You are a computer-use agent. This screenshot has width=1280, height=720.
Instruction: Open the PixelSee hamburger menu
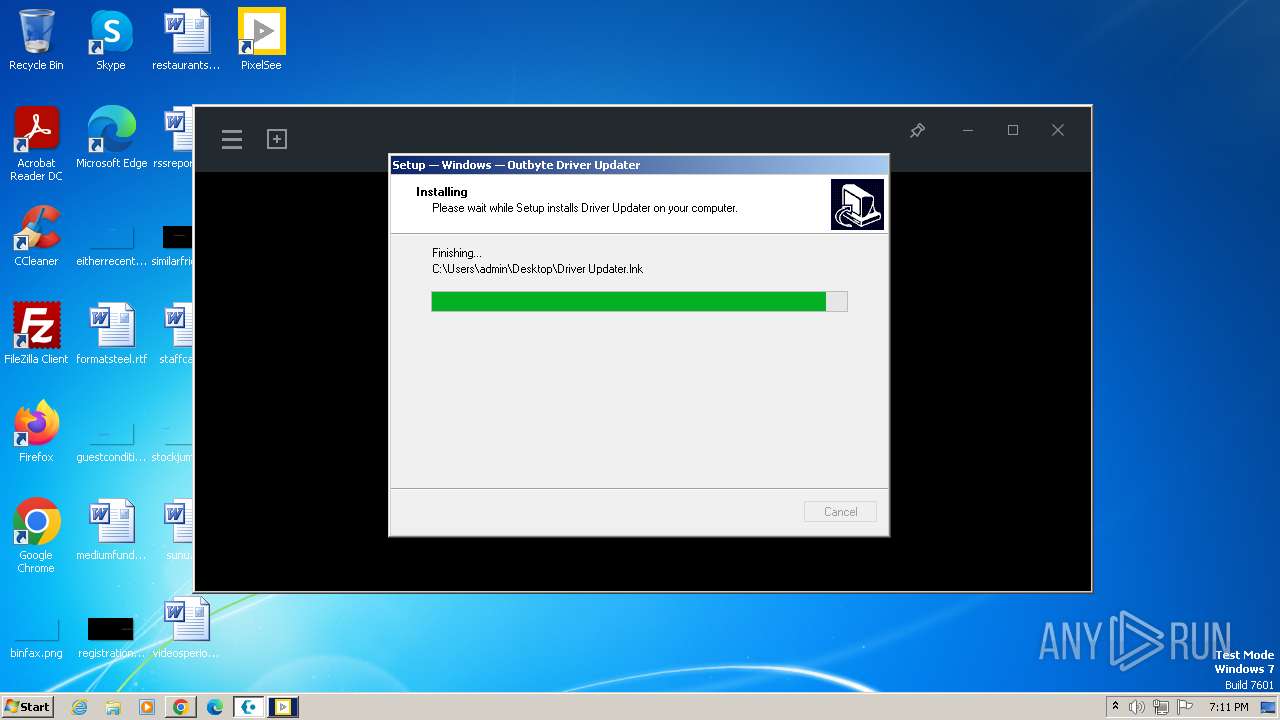pyautogui.click(x=232, y=139)
